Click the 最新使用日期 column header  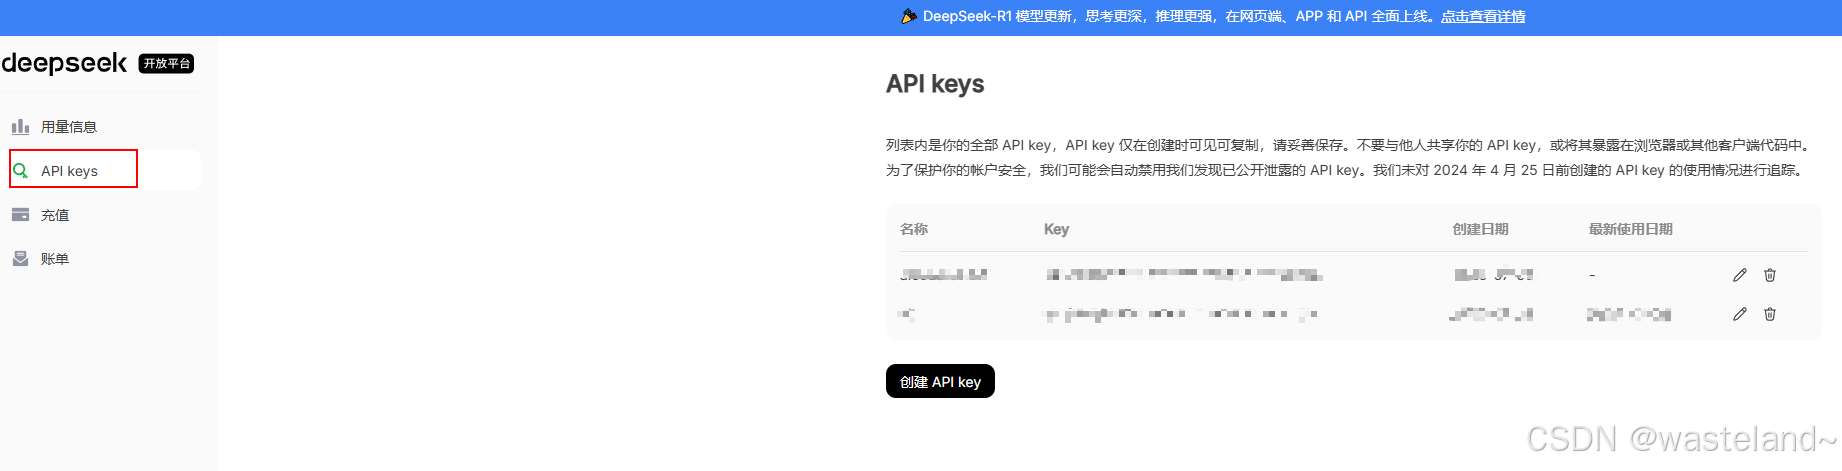pyautogui.click(x=1631, y=229)
